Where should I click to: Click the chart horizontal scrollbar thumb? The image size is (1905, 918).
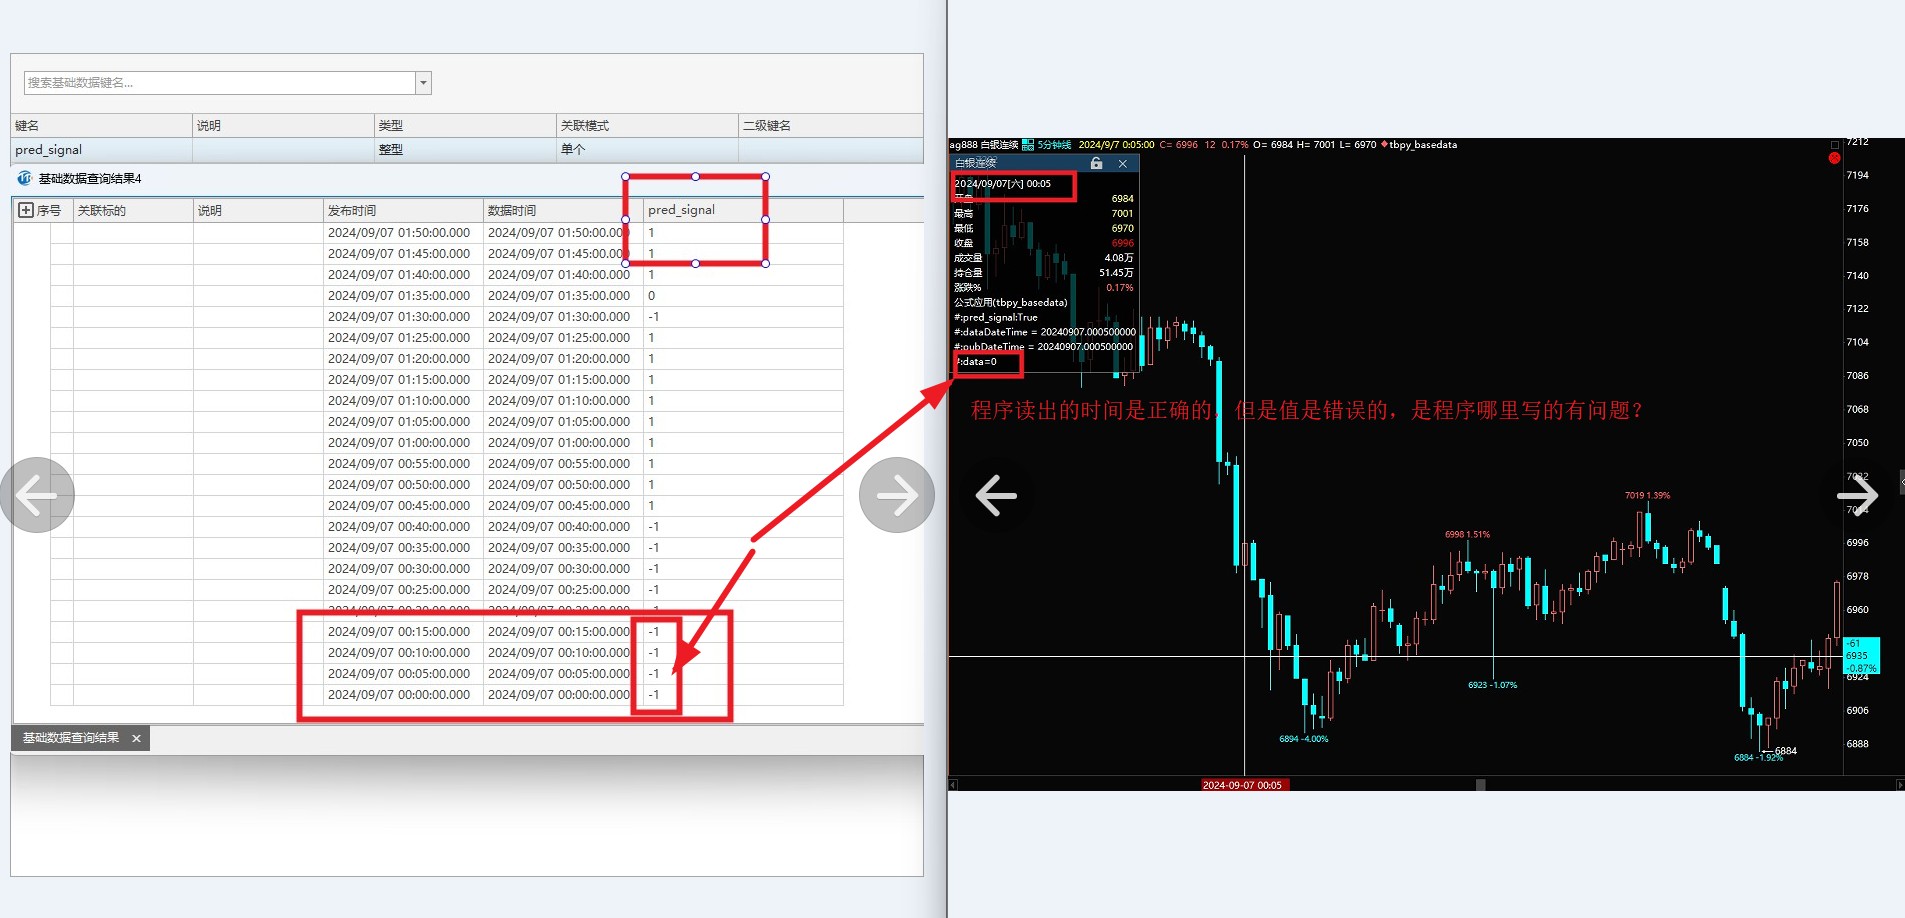pos(1481,785)
